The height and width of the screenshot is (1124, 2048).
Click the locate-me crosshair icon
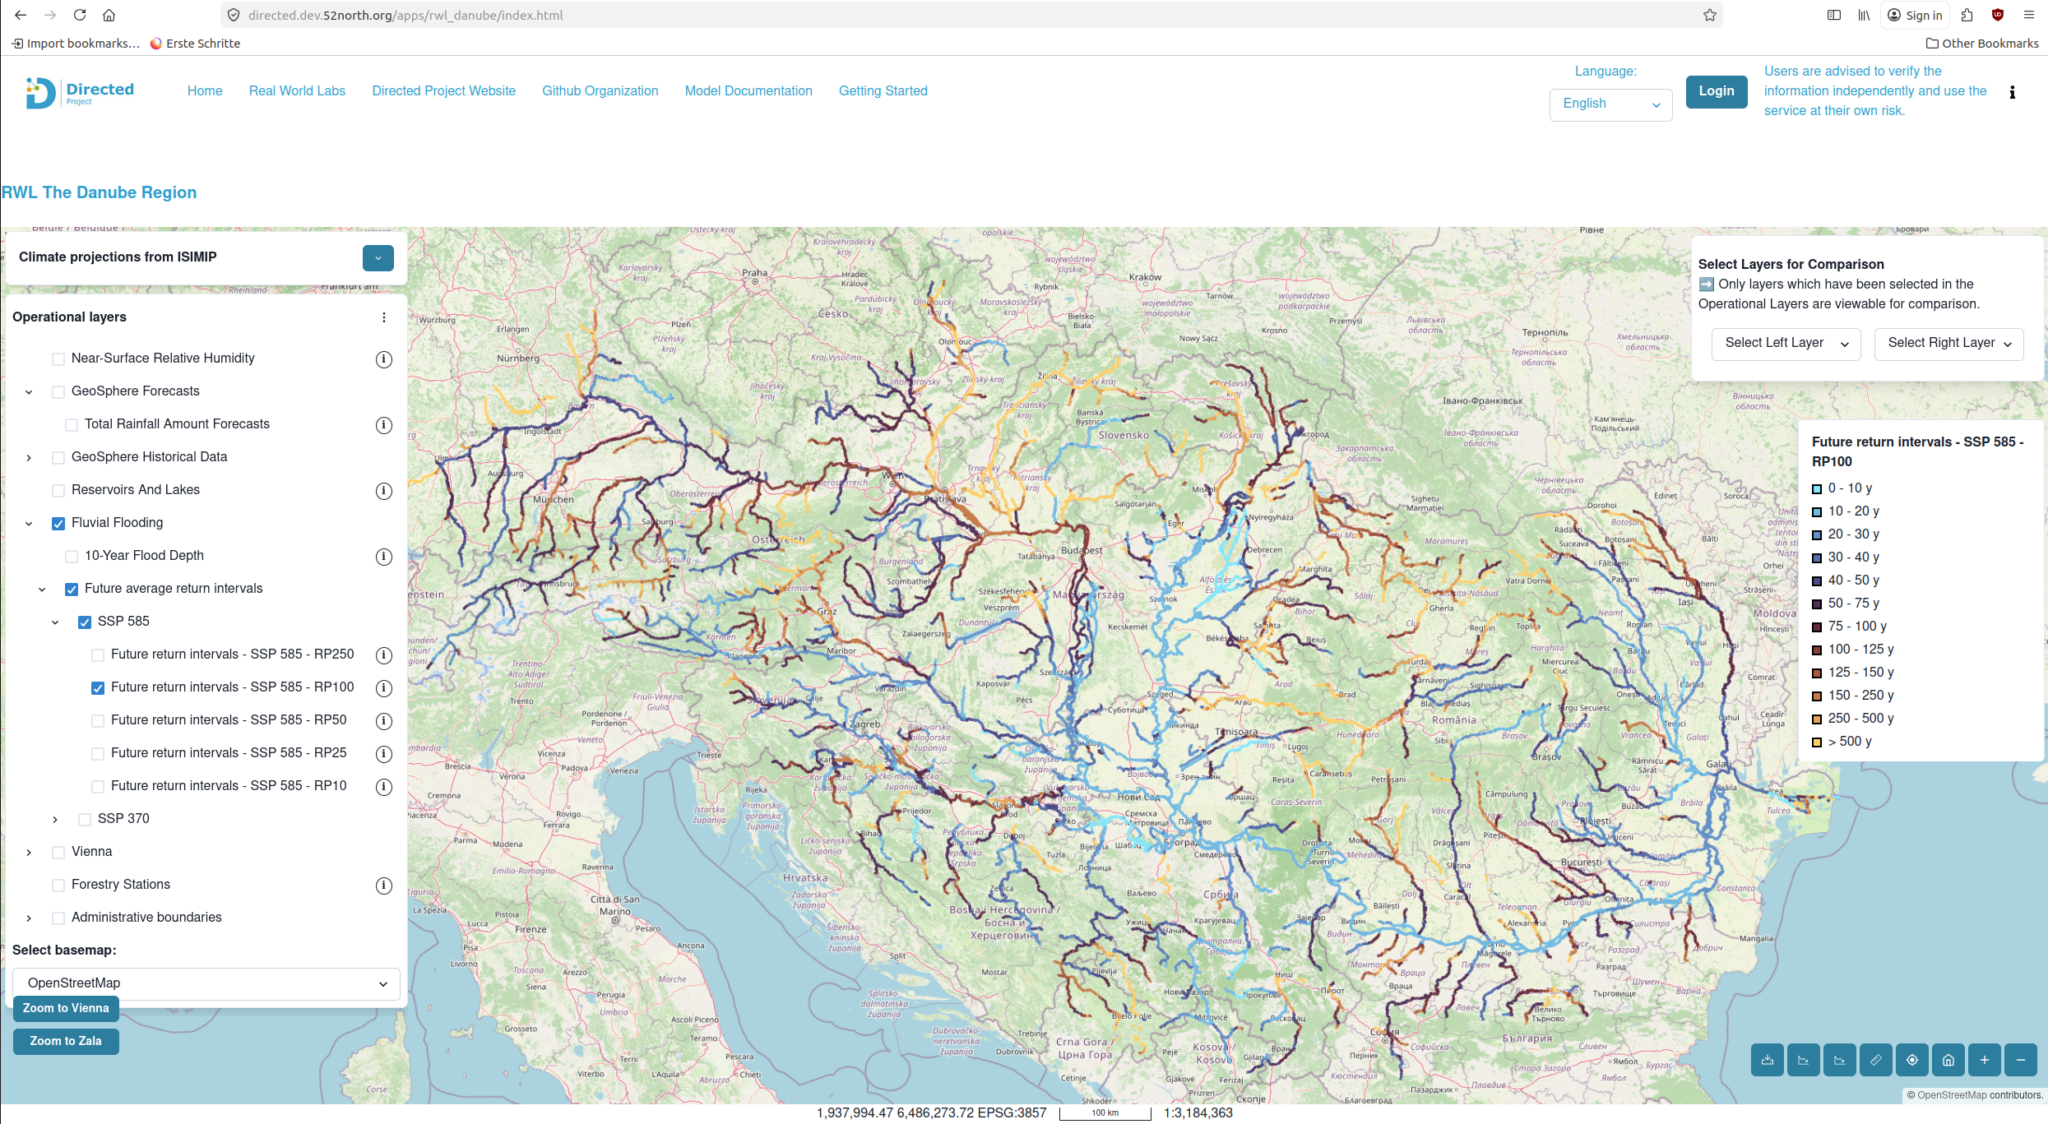click(1912, 1060)
